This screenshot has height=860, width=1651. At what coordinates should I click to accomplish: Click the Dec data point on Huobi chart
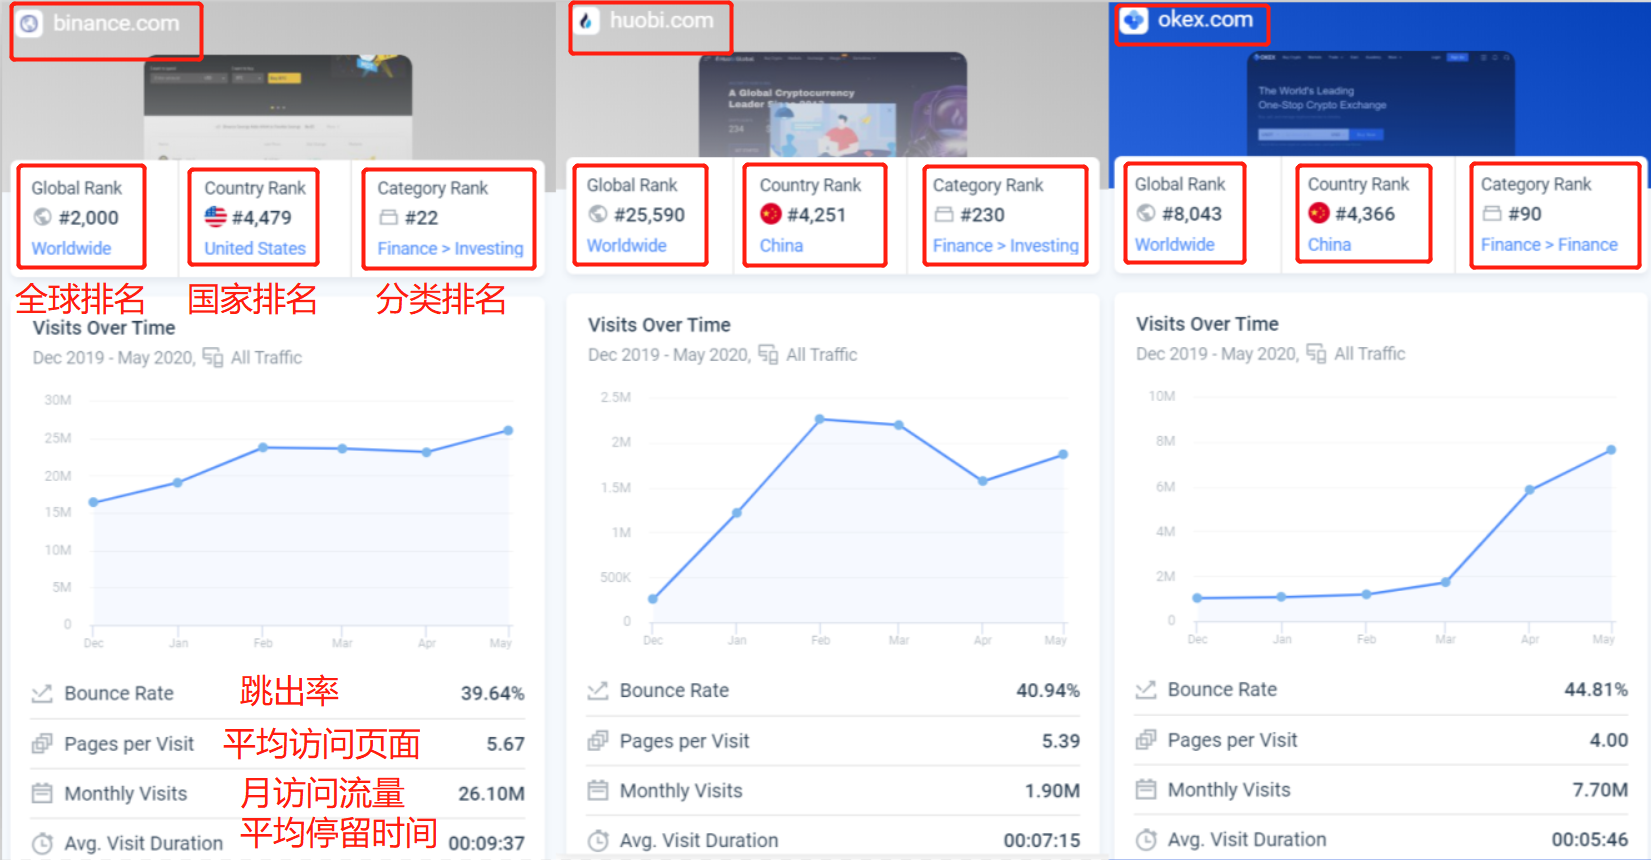tap(652, 599)
